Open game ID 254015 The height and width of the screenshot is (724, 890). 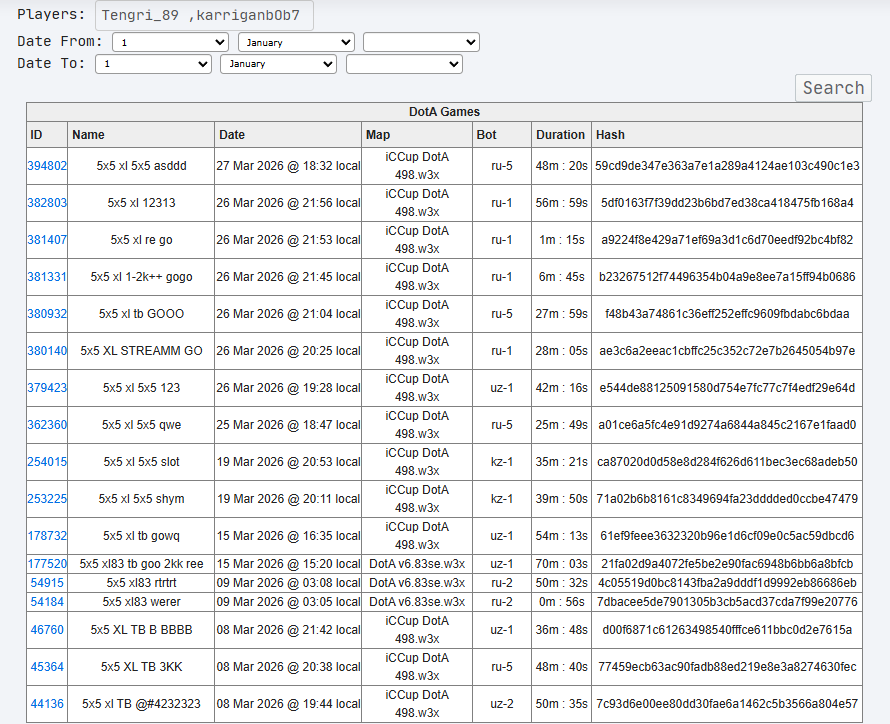coord(47,462)
